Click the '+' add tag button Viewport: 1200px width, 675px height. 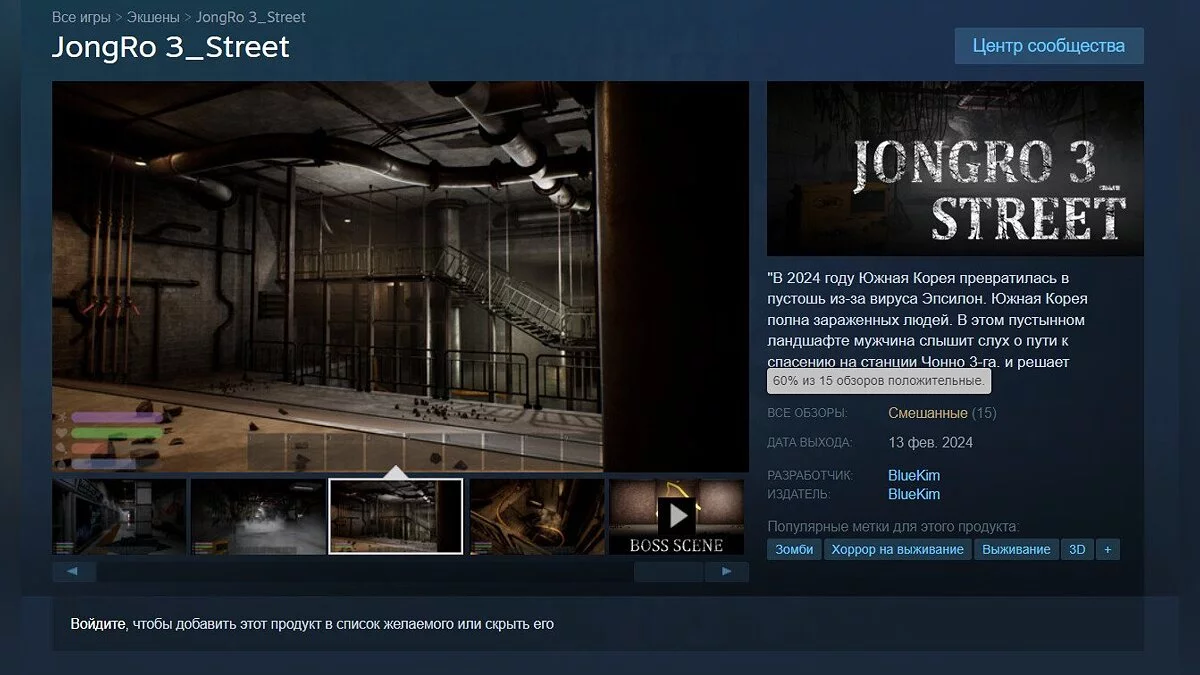[1107, 549]
